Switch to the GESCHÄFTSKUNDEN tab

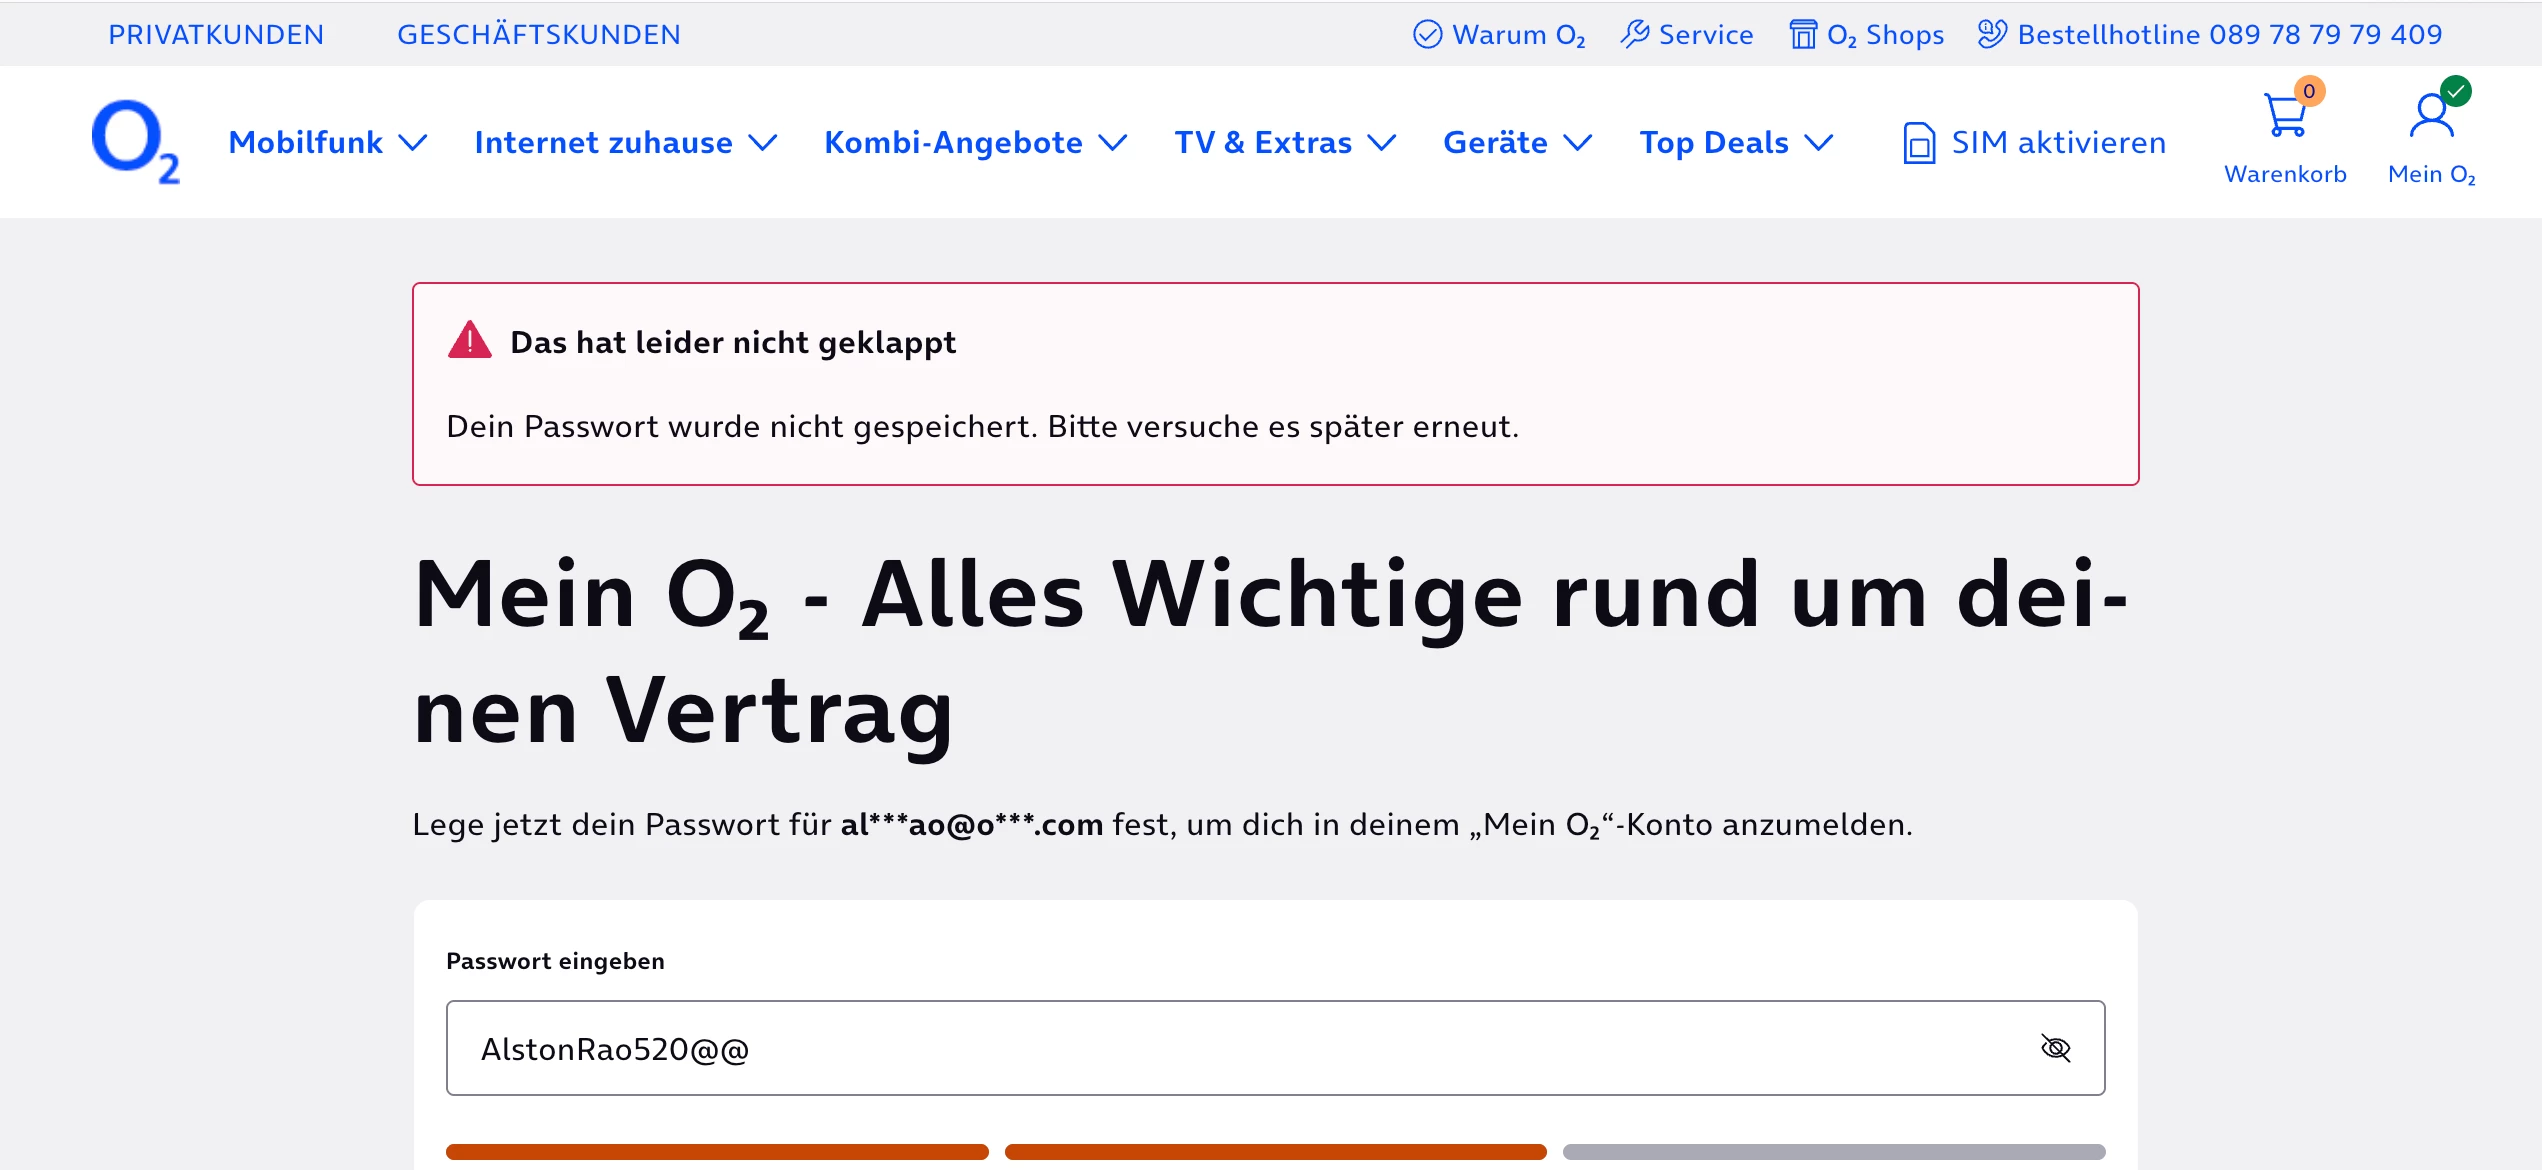[x=539, y=34]
